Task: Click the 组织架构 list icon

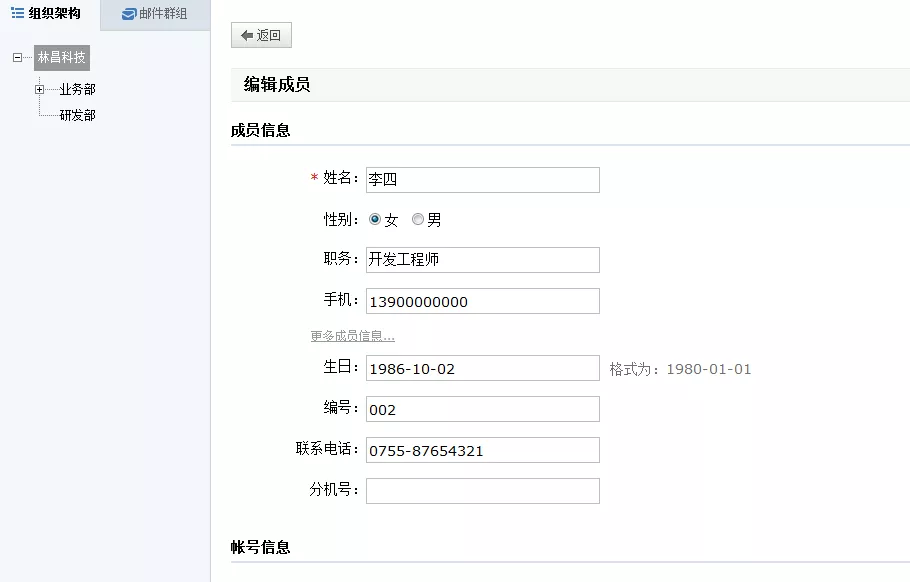Action: (17, 14)
